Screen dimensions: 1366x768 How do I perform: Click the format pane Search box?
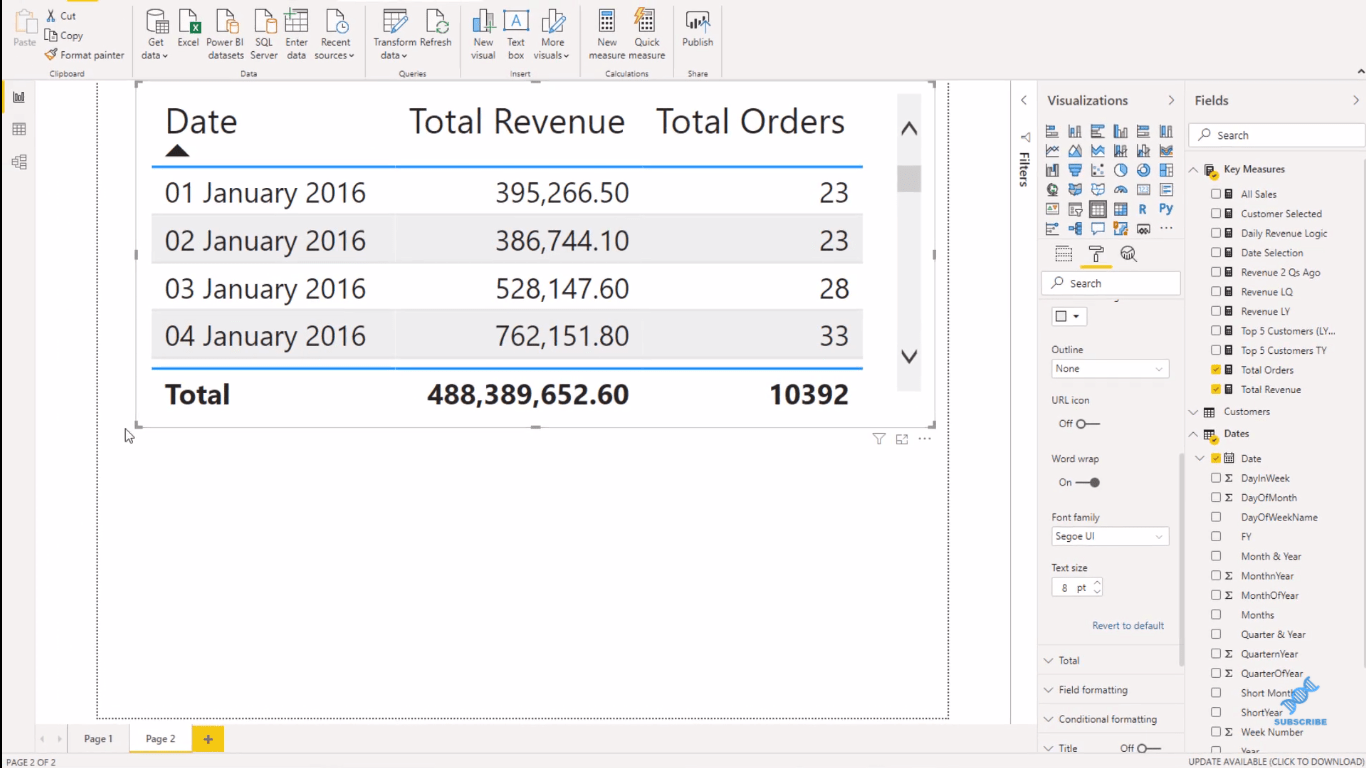pos(1110,283)
